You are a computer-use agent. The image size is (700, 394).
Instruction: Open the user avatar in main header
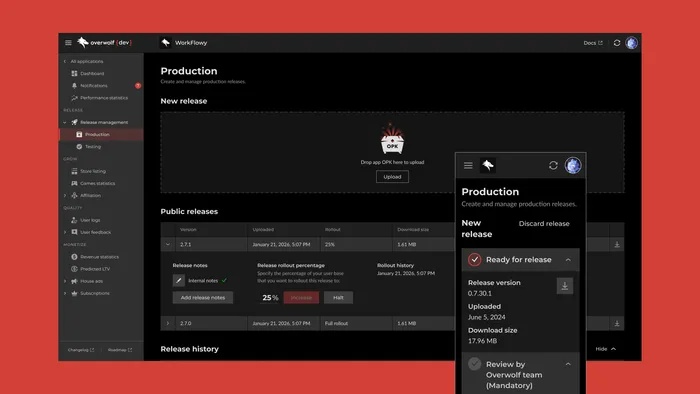click(x=631, y=43)
